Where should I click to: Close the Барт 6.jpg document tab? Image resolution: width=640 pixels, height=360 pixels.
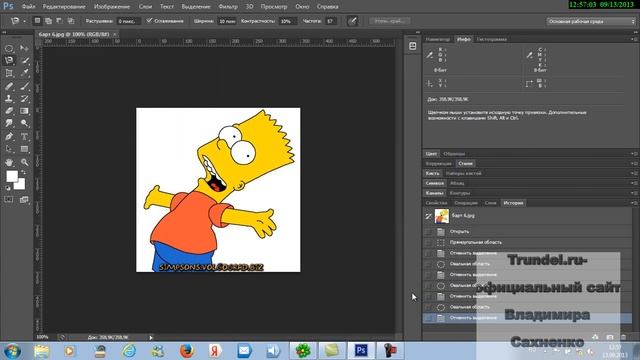115,34
